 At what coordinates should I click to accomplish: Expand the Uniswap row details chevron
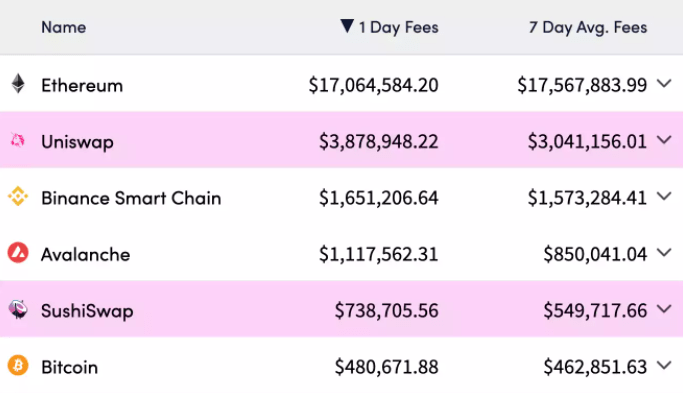[664, 140]
